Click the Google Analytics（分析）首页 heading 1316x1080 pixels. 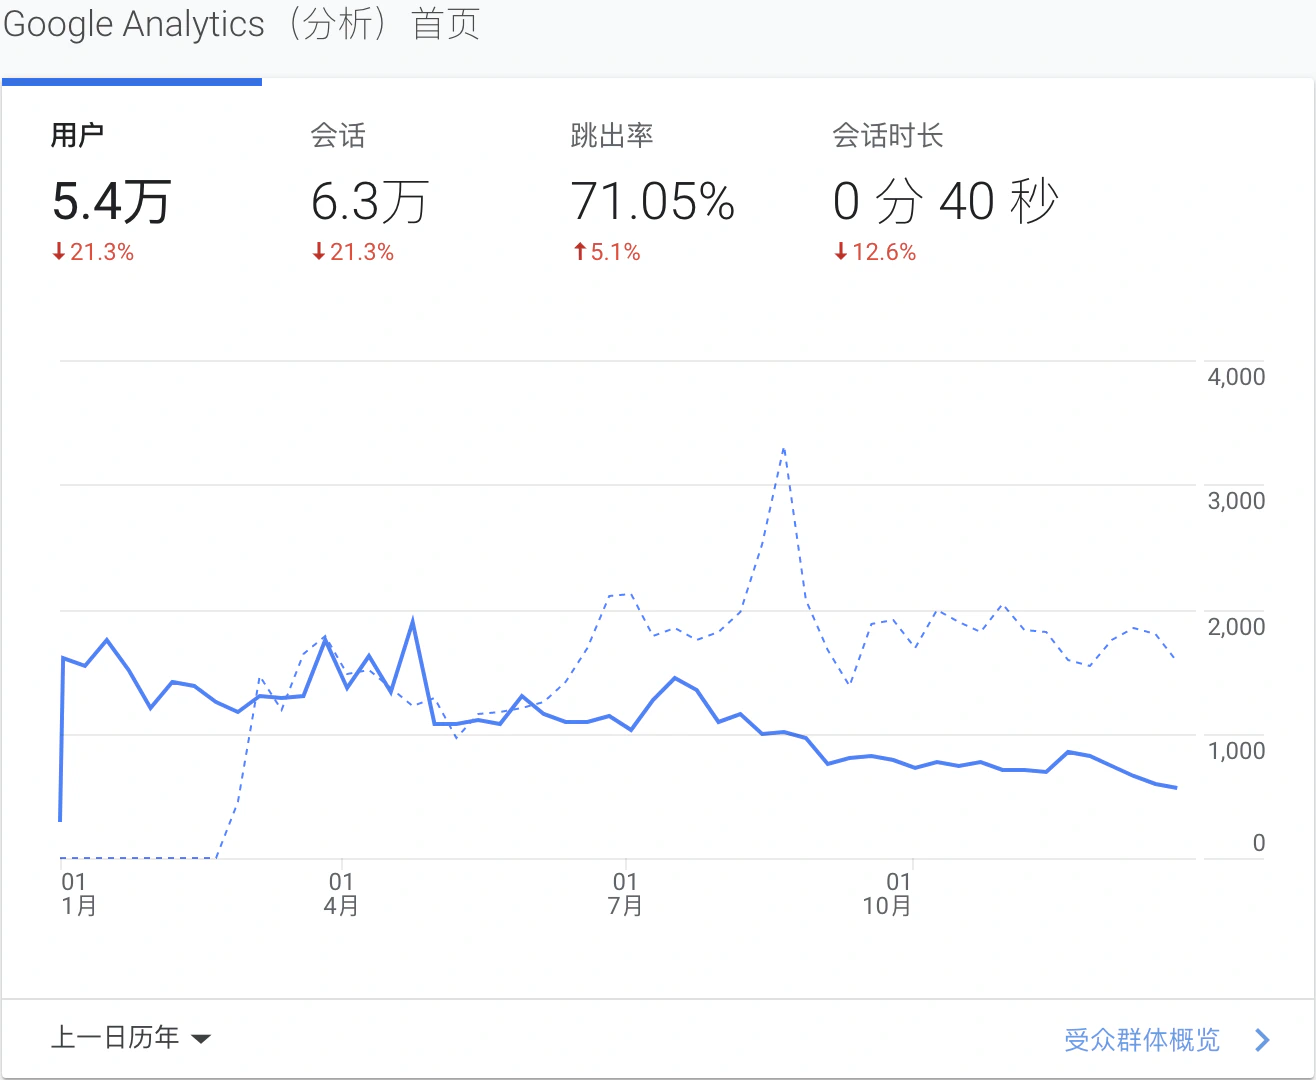click(242, 24)
